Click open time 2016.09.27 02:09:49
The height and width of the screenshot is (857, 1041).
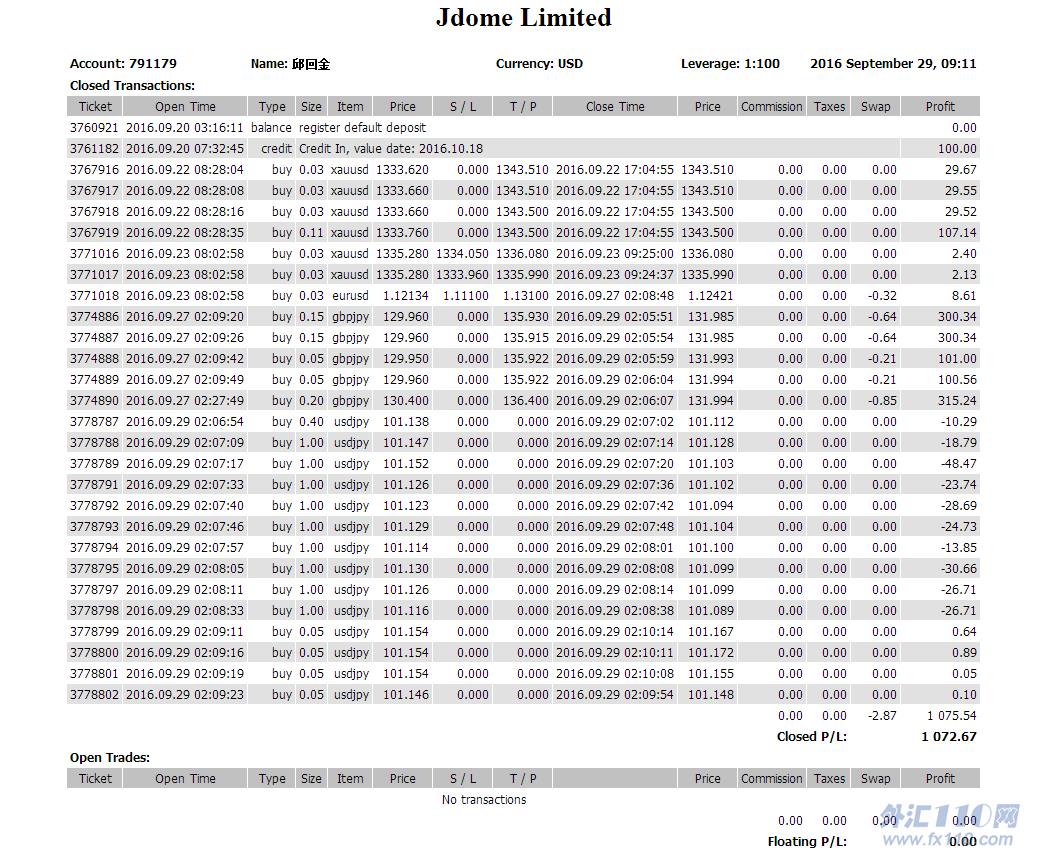[x=185, y=380]
